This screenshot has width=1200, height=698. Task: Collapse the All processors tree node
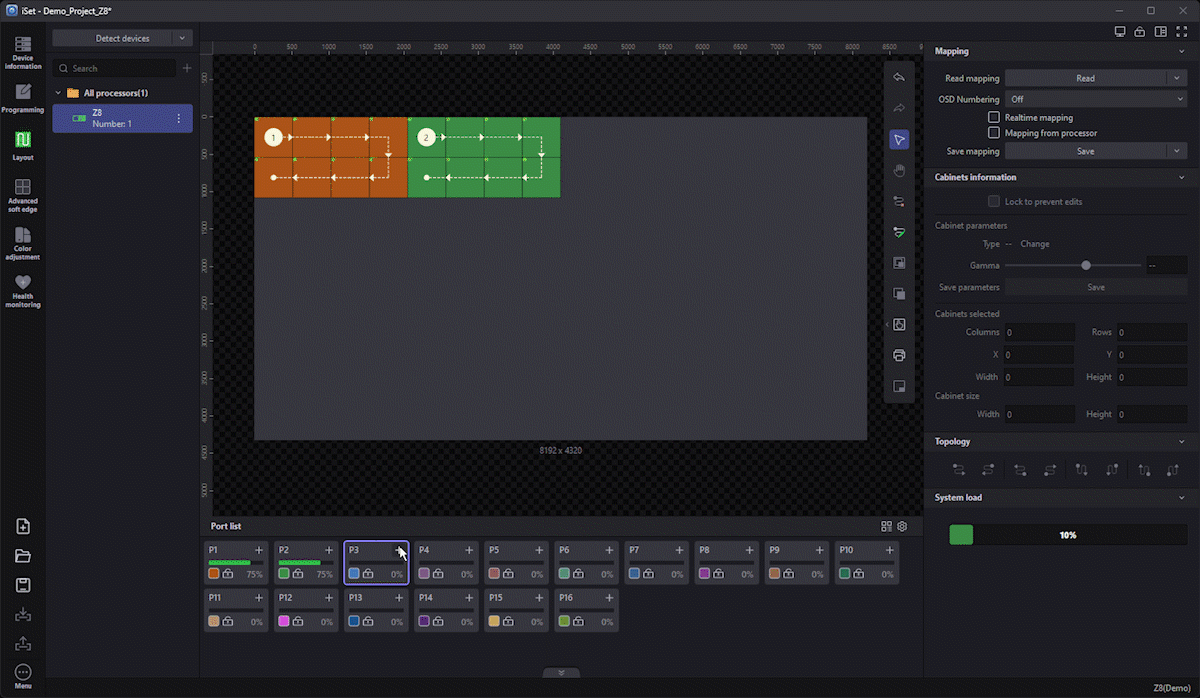tap(59, 93)
